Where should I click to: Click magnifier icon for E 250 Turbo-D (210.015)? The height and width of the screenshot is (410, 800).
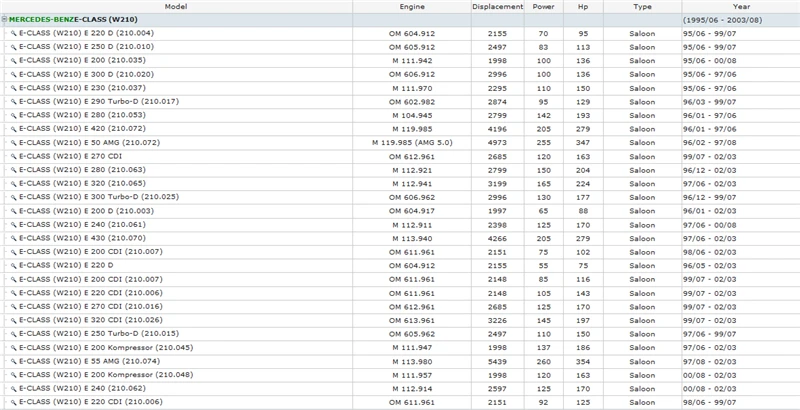coord(14,334)
